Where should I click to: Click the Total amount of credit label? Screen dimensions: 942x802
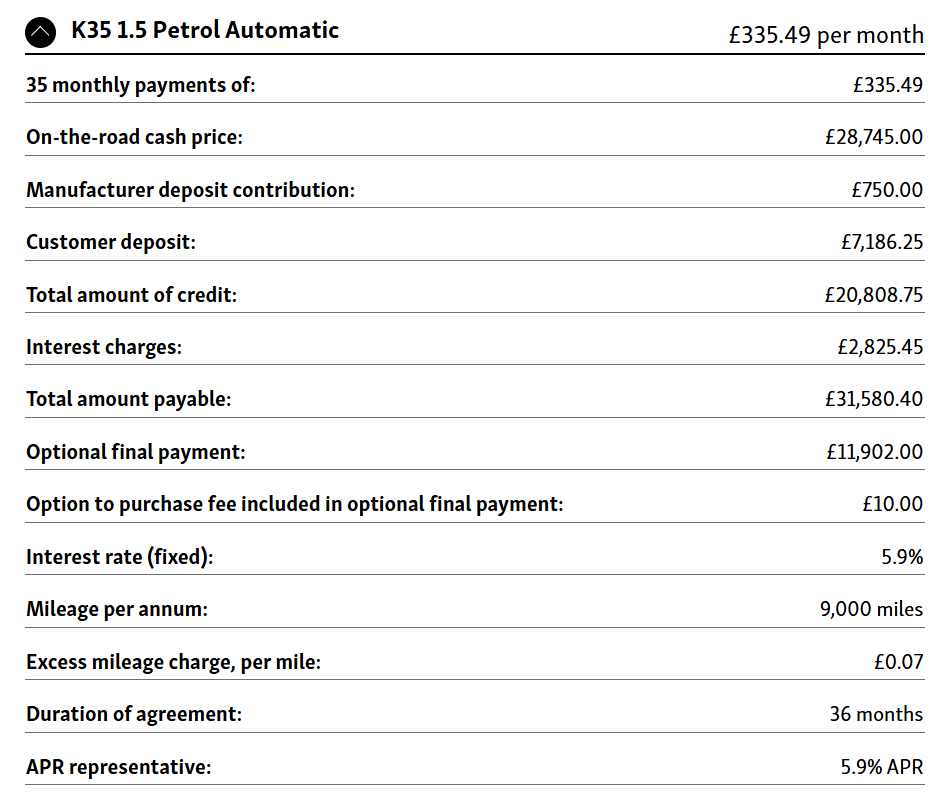131,294
